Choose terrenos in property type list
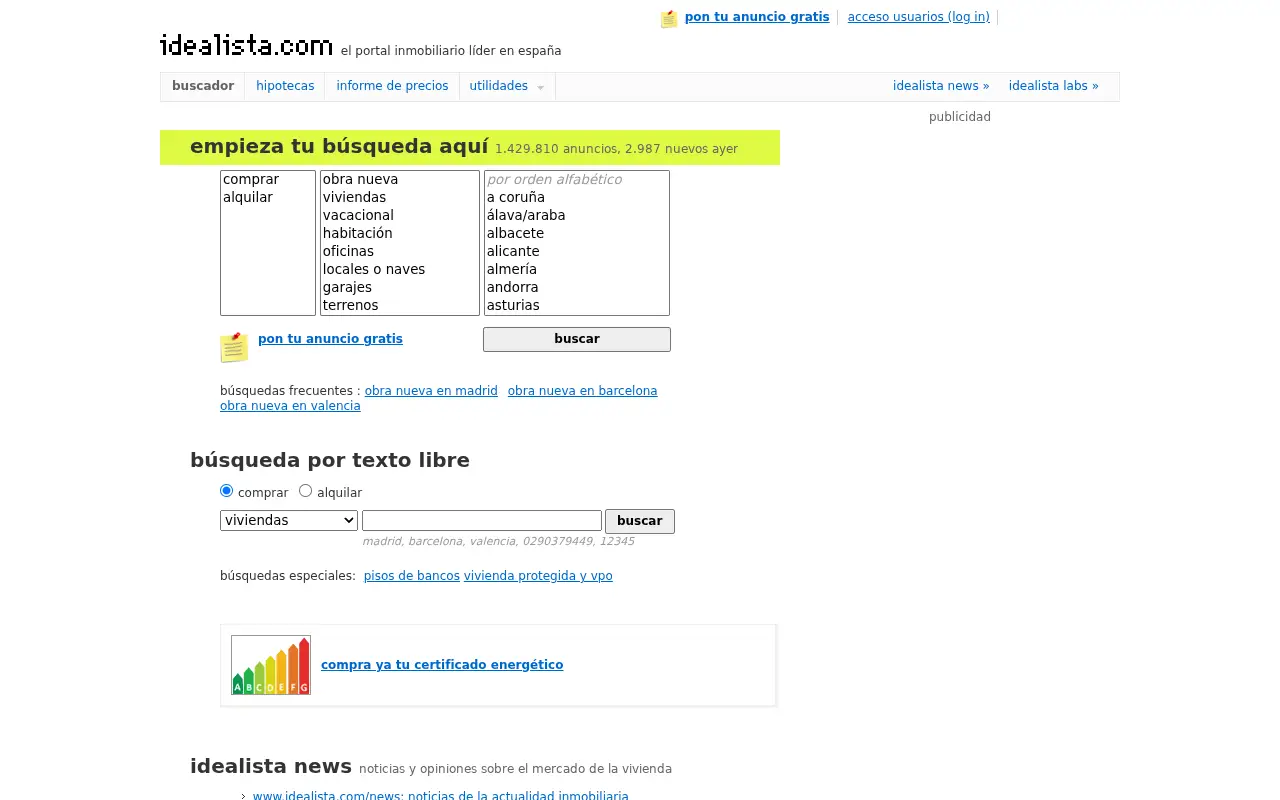 point(400,306)
